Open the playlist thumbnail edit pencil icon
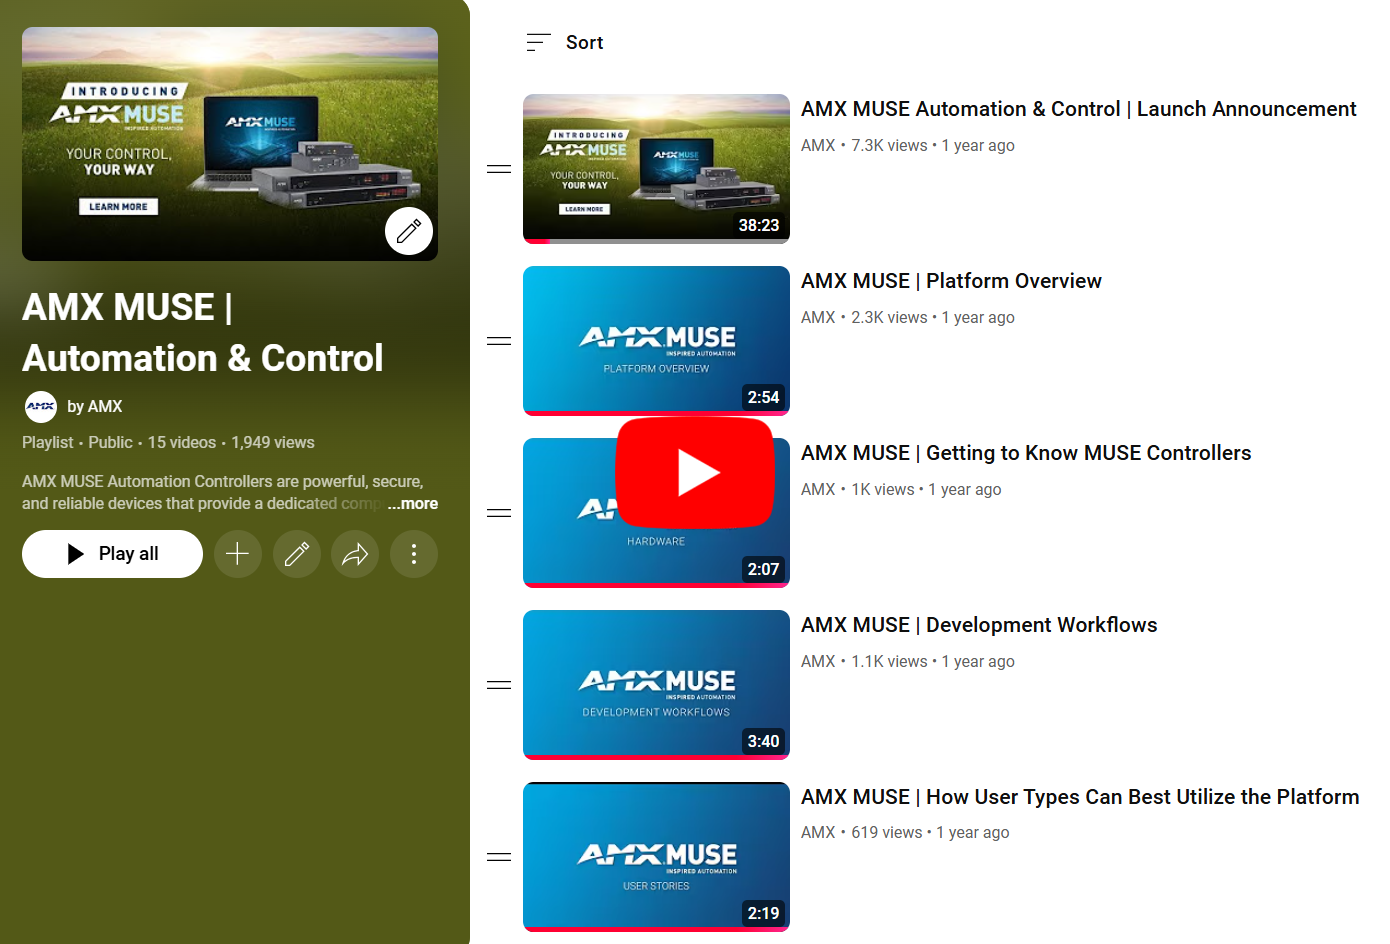1390x944 pixels. pyautogui.click(x=409, y=231)
